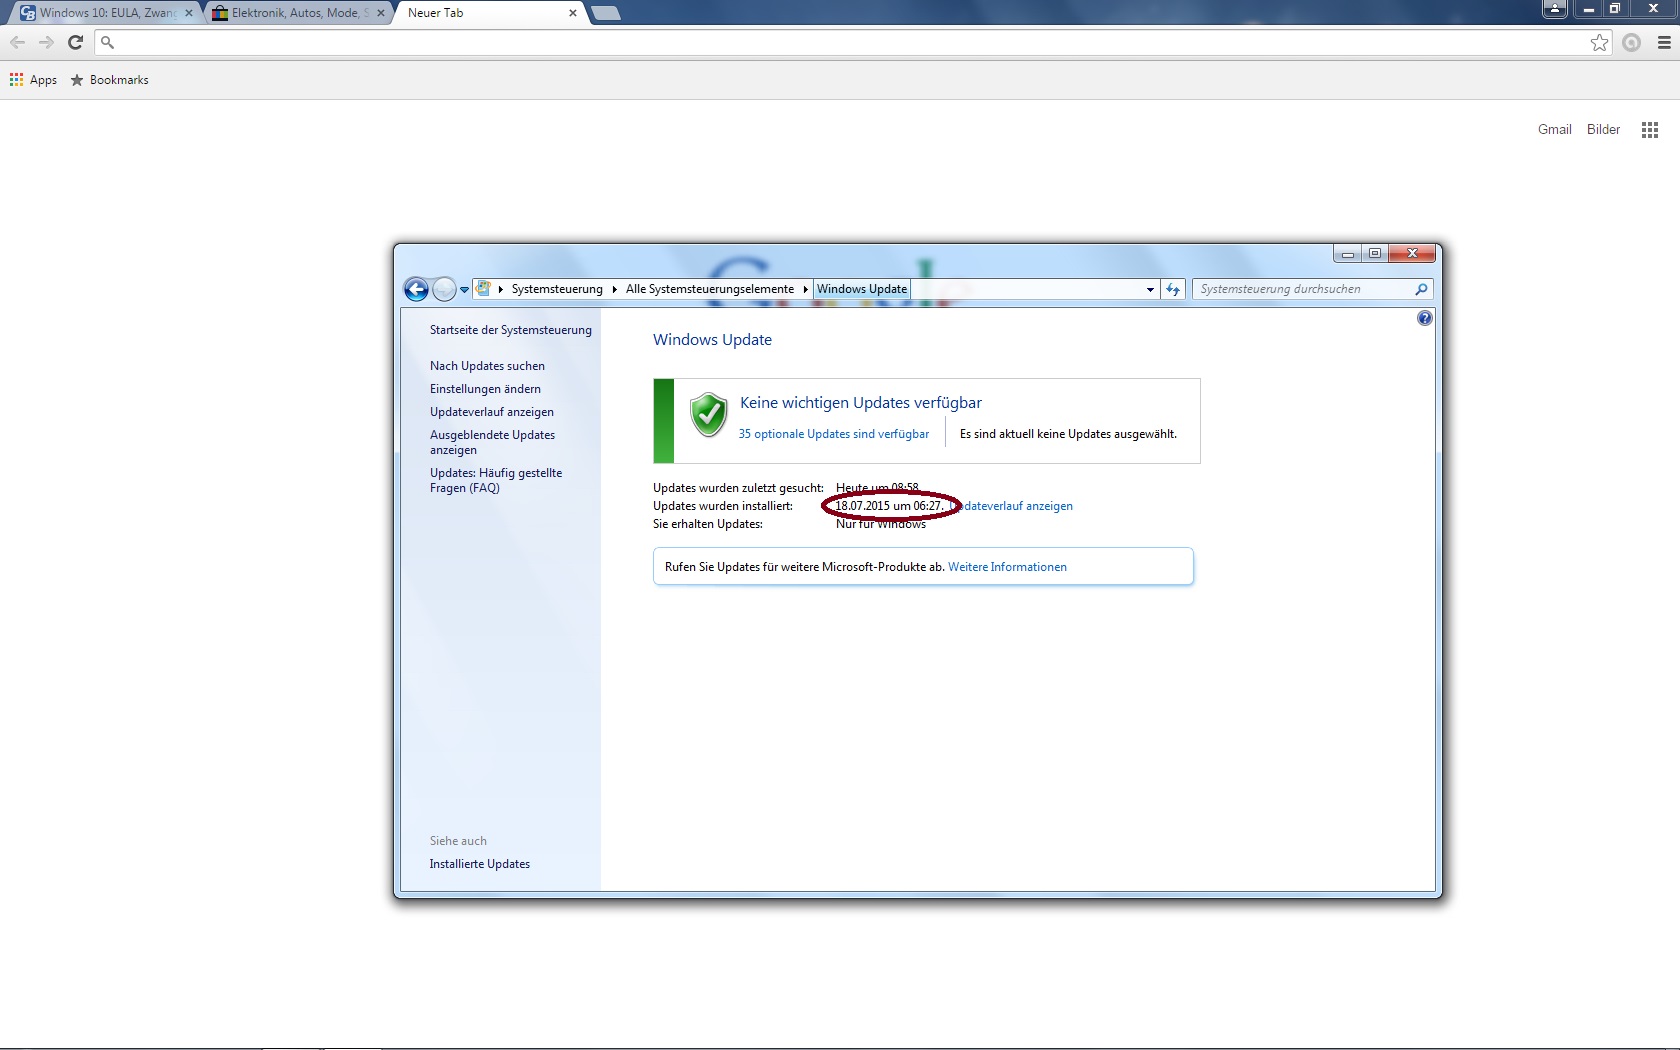Go back in the Control Panel window
This screenshot has height=1050, width=1680.
tap(416, 289)
